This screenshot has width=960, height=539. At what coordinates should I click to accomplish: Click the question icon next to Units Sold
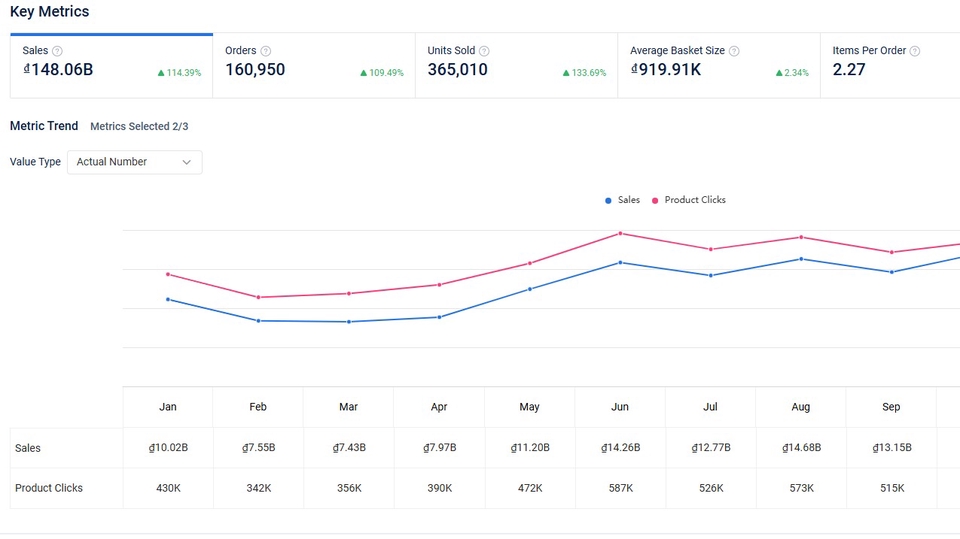point(484,51)
